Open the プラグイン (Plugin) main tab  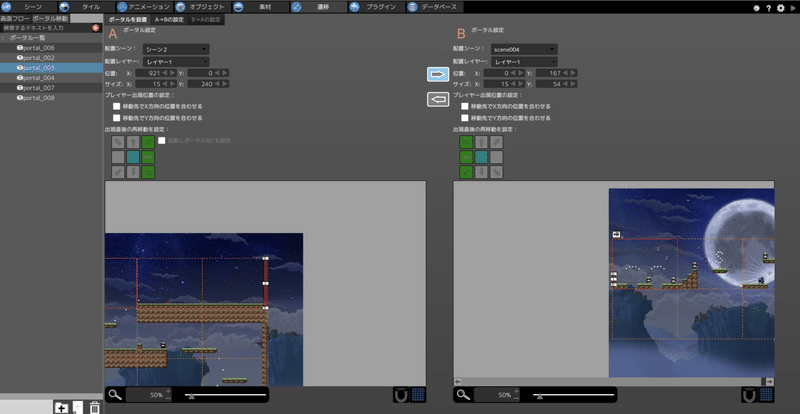click(377, 7)
